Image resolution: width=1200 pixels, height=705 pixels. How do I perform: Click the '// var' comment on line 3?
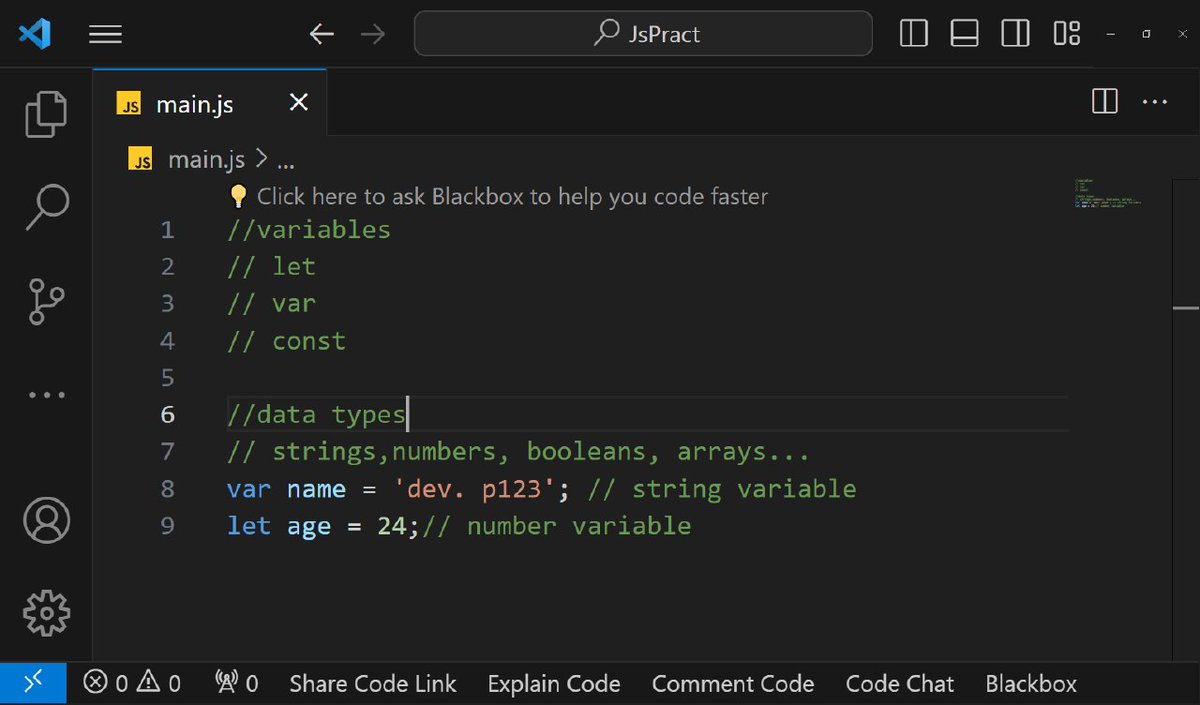272,304
